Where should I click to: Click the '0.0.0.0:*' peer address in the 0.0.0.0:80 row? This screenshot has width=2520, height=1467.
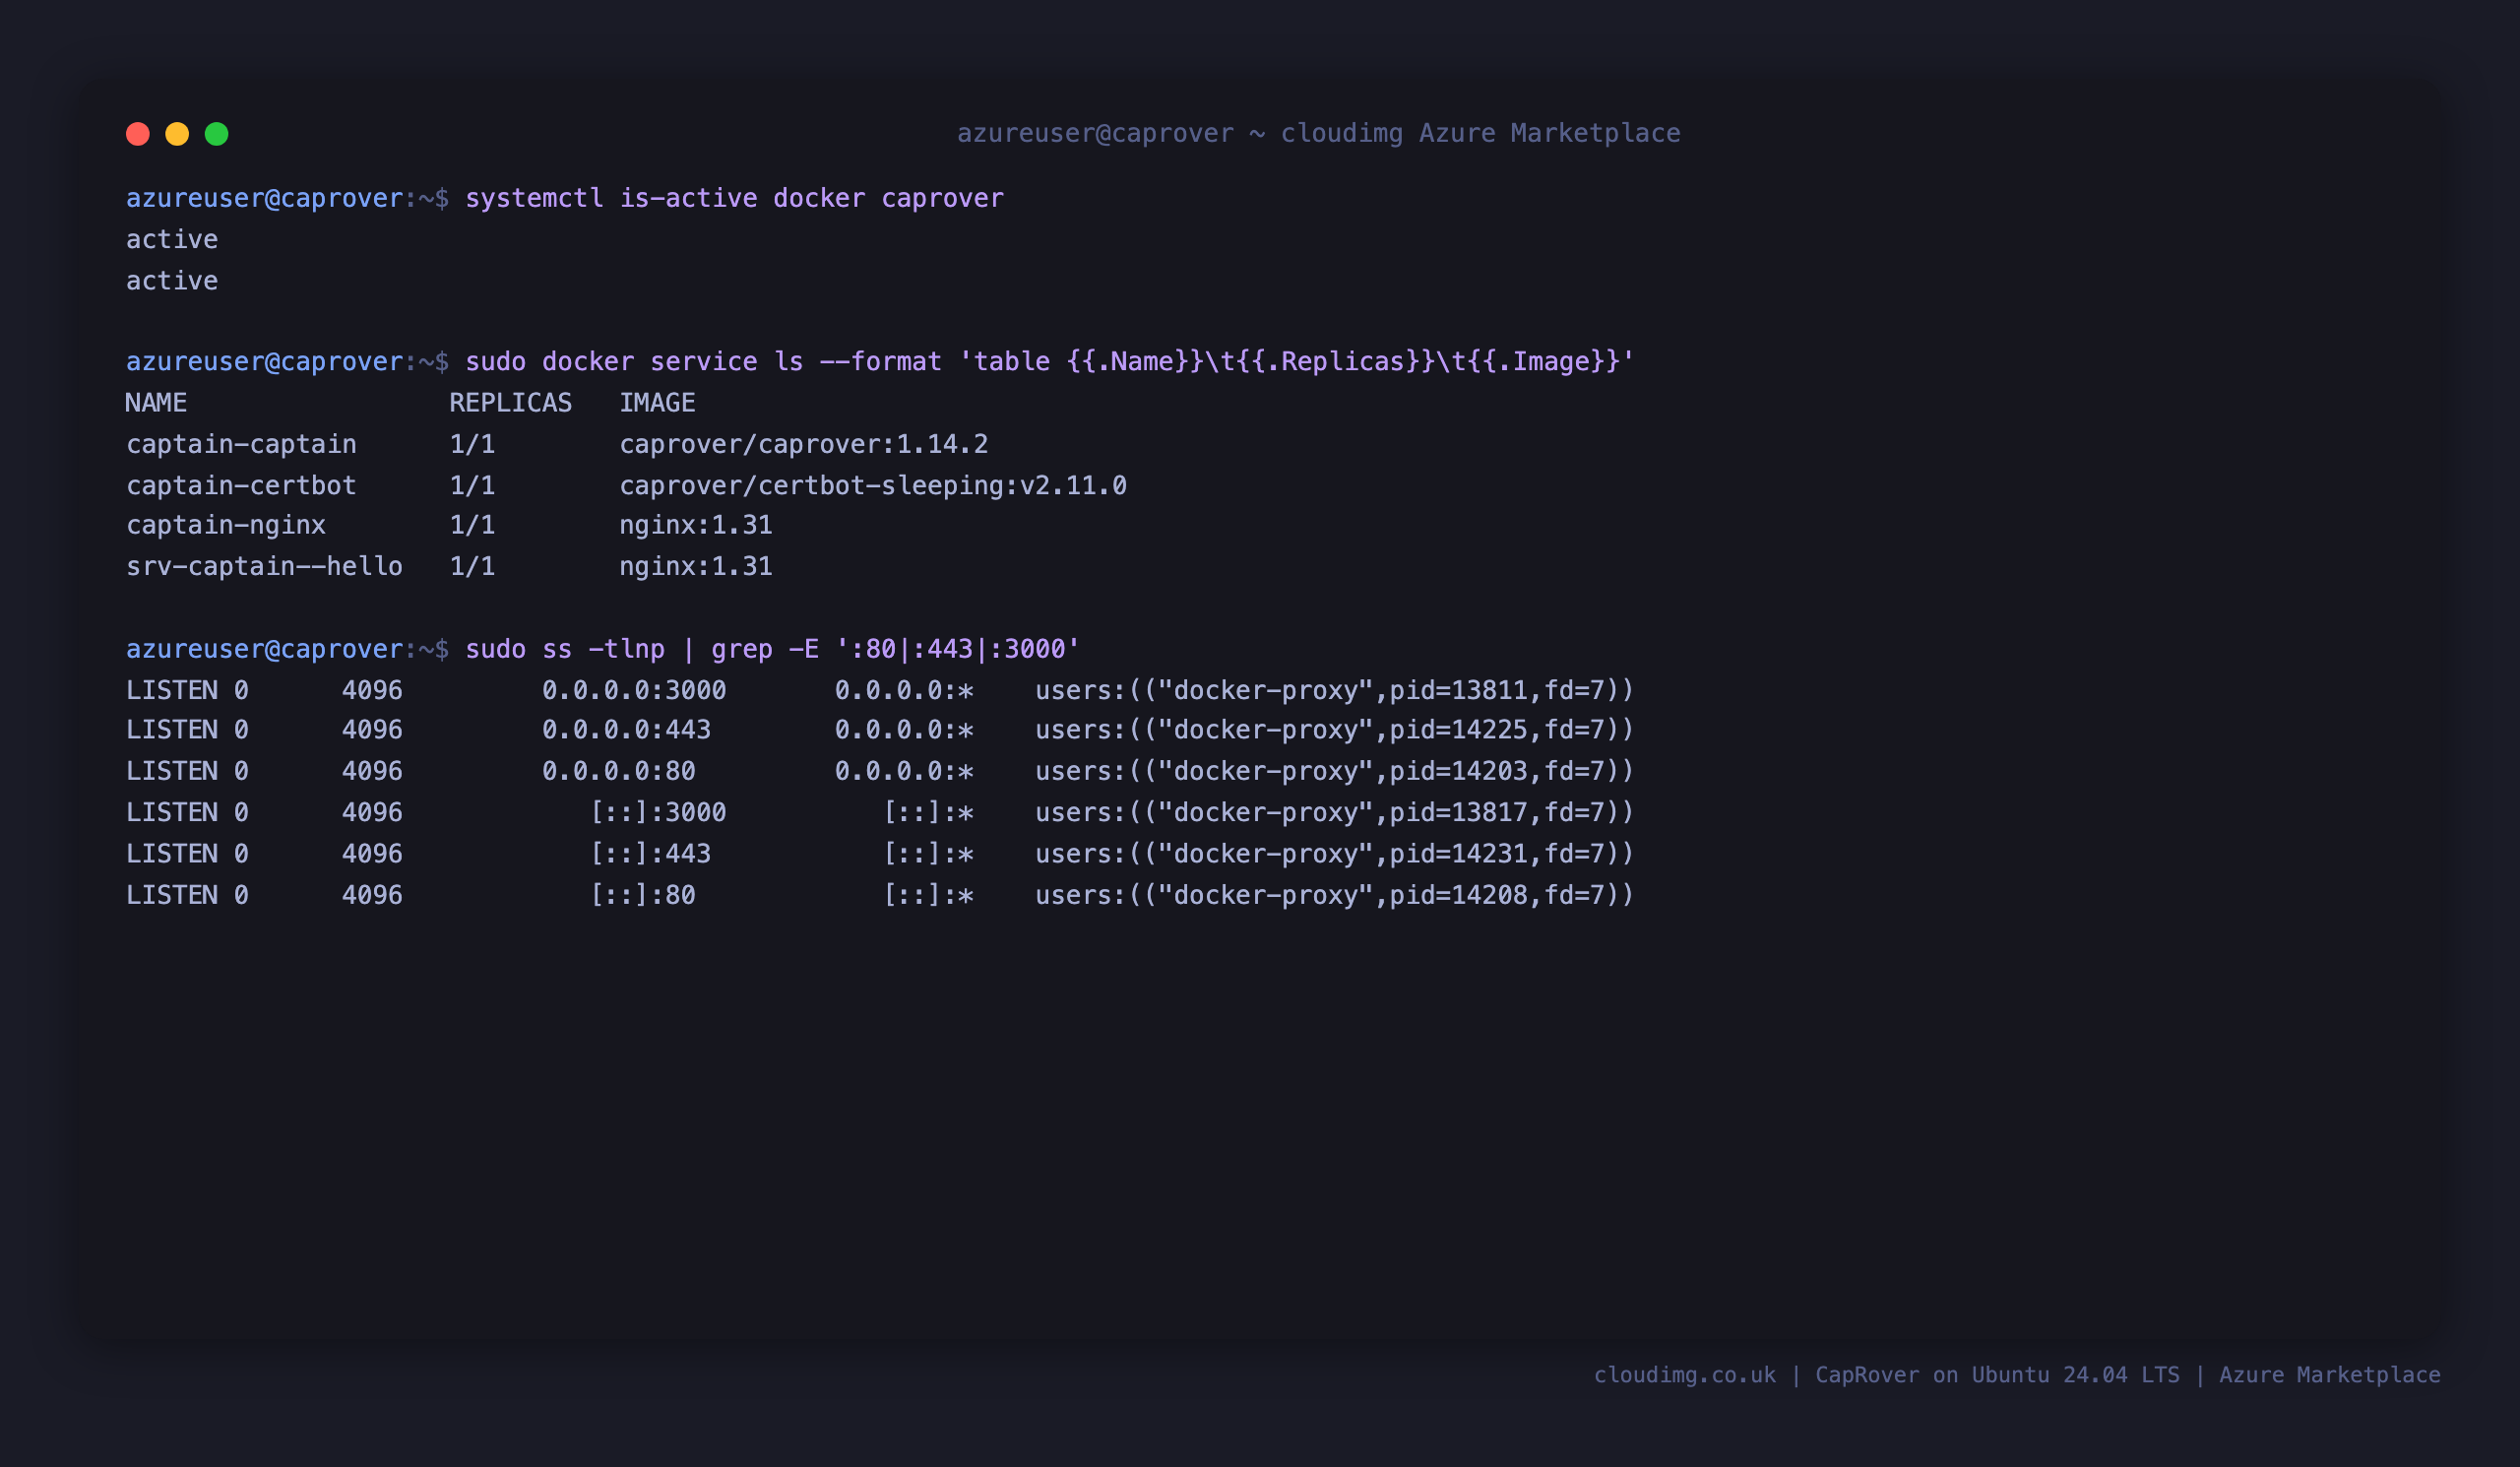point(904,771)
